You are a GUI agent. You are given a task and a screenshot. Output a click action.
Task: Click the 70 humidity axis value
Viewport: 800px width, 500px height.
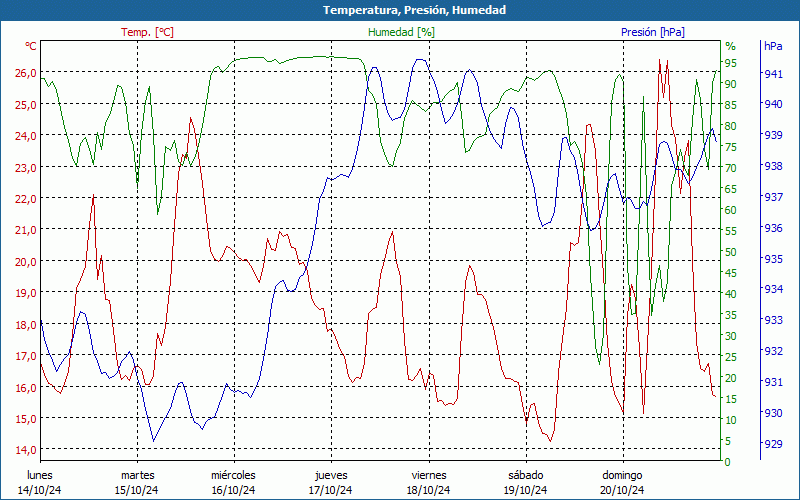pos(731,168)
